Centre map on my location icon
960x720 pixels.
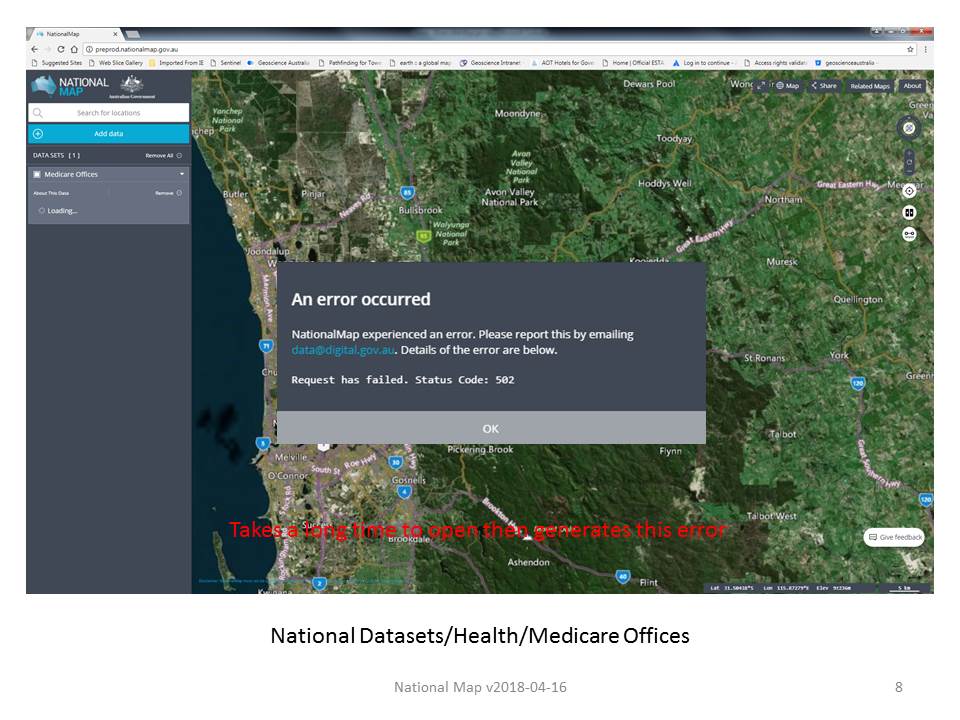point(909,190)
